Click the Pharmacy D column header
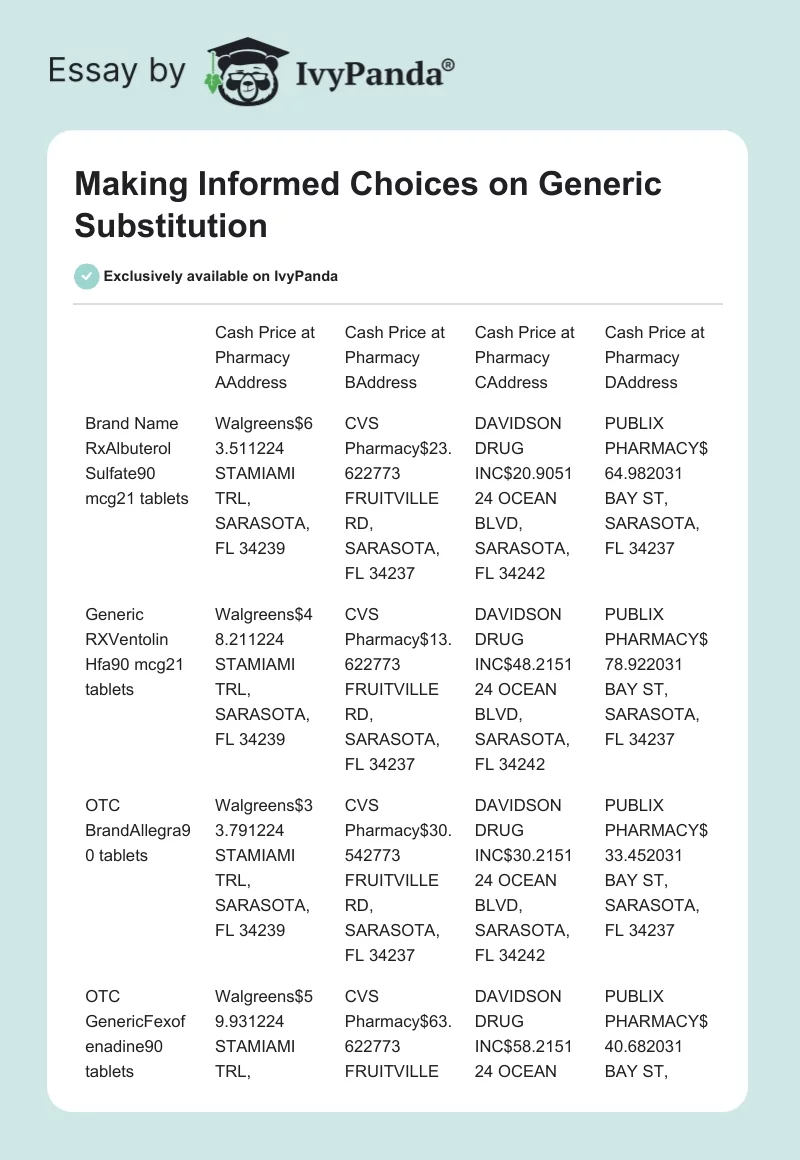Viewport: 800px width, 1160px height. tap(655, 357)
